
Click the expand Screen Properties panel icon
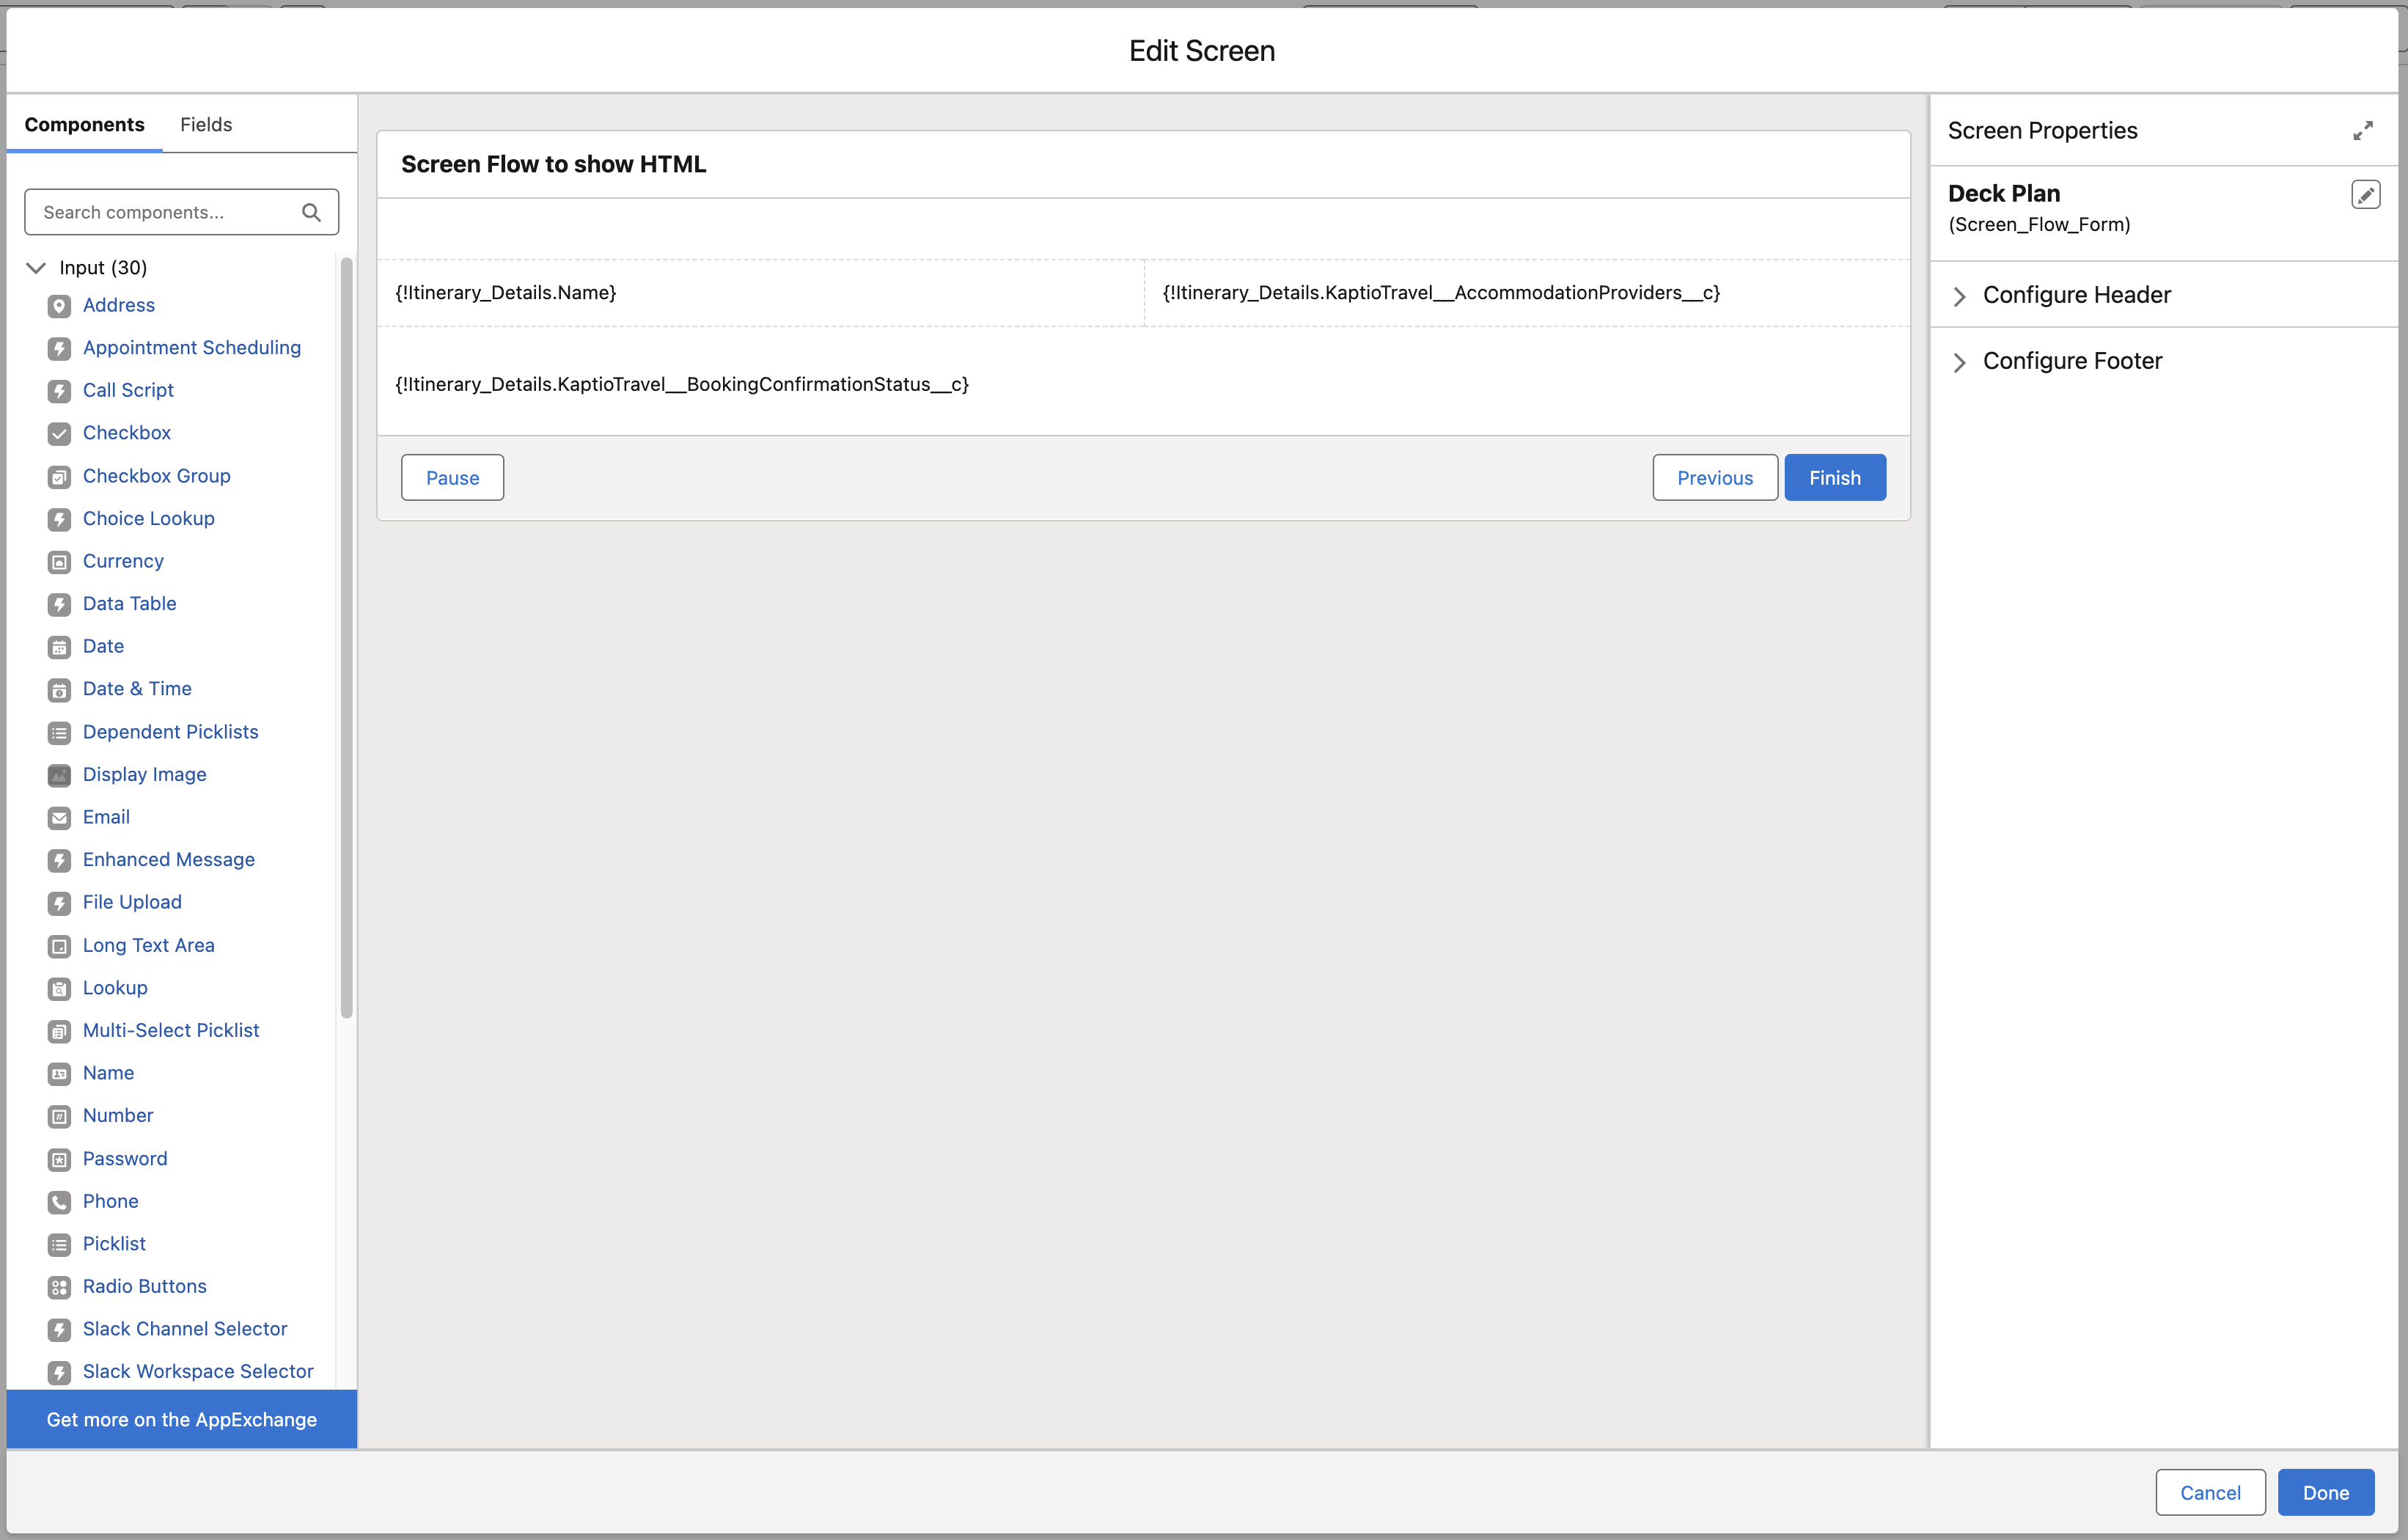tap(2362, 131)
